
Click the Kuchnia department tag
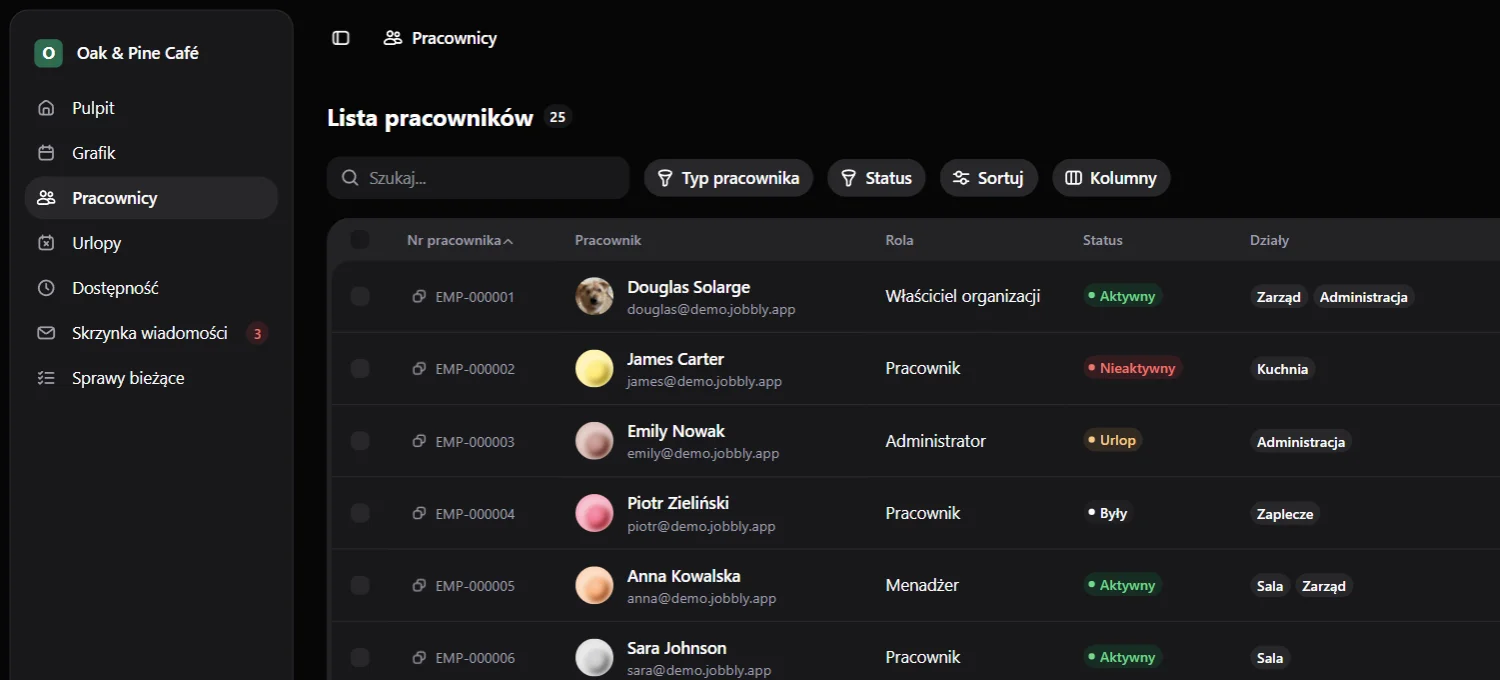[x=1282, y=369]
